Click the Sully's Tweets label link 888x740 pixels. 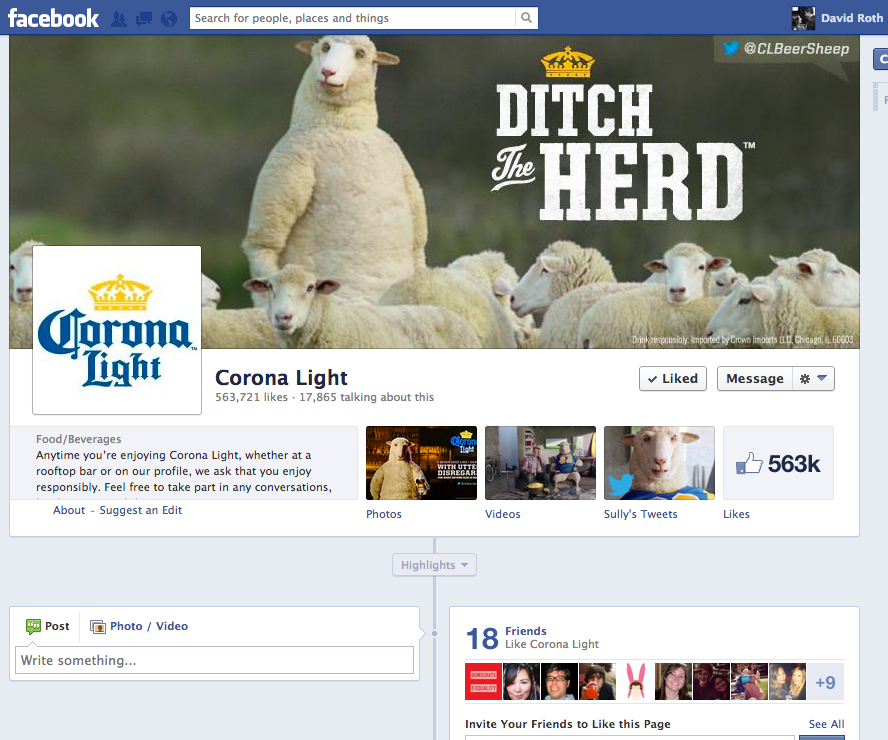click(x=641, y=514)
